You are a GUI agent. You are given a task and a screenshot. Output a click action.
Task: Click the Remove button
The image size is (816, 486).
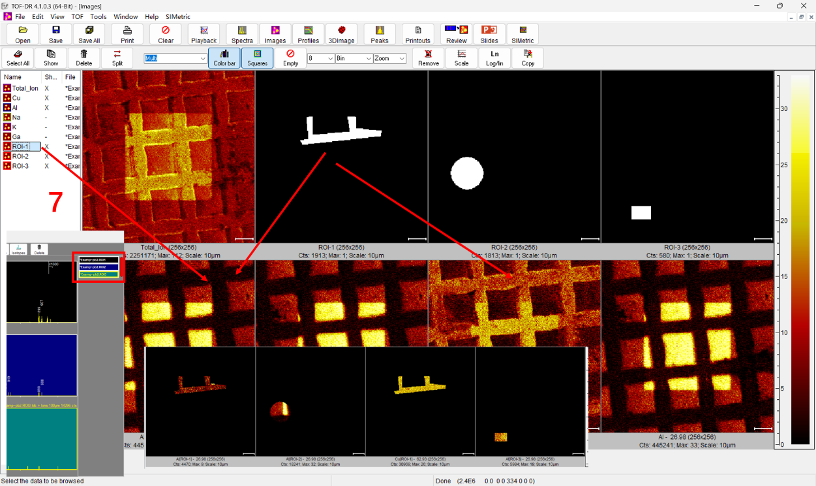tap(428, 57)
